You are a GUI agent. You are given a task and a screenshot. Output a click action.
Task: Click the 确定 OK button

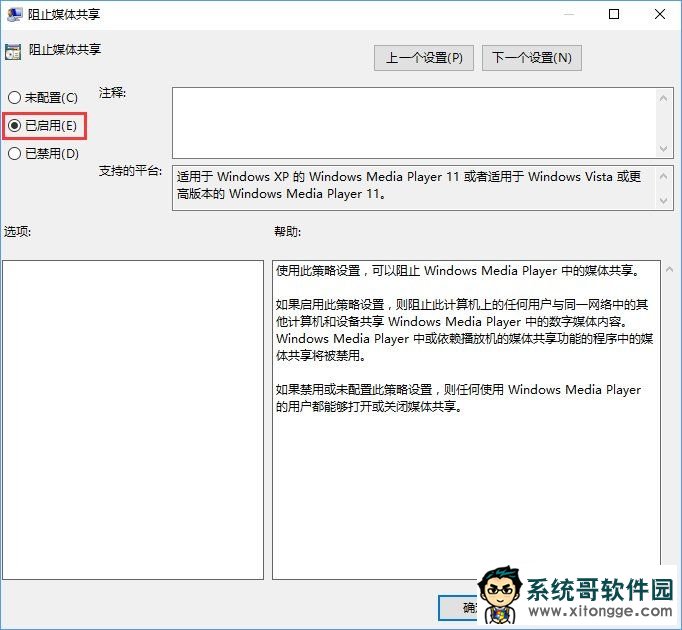[459, 607]
